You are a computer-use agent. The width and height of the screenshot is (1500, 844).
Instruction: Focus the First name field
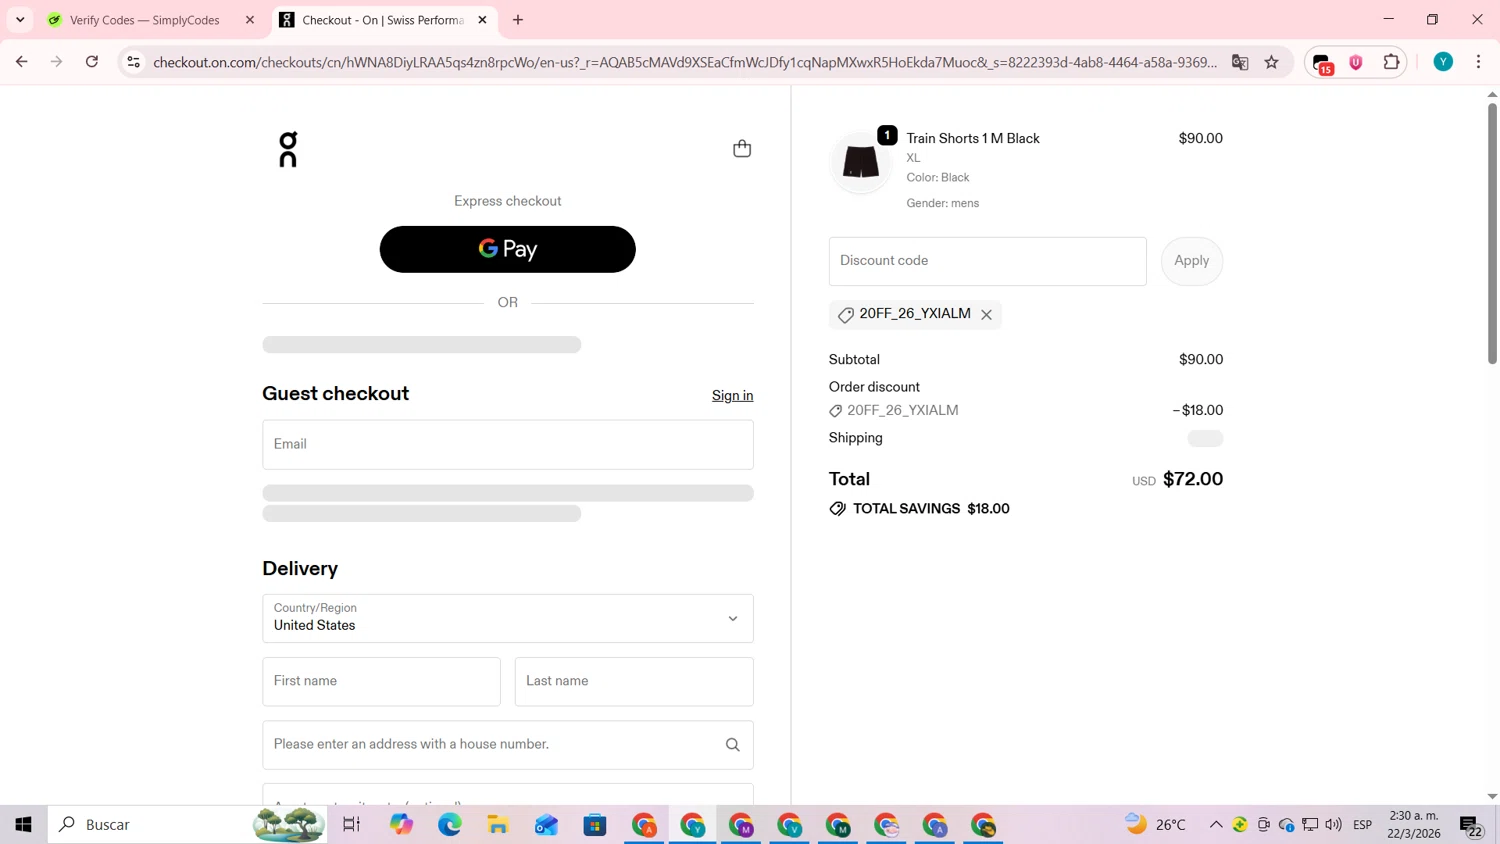(x=381, y=681)
